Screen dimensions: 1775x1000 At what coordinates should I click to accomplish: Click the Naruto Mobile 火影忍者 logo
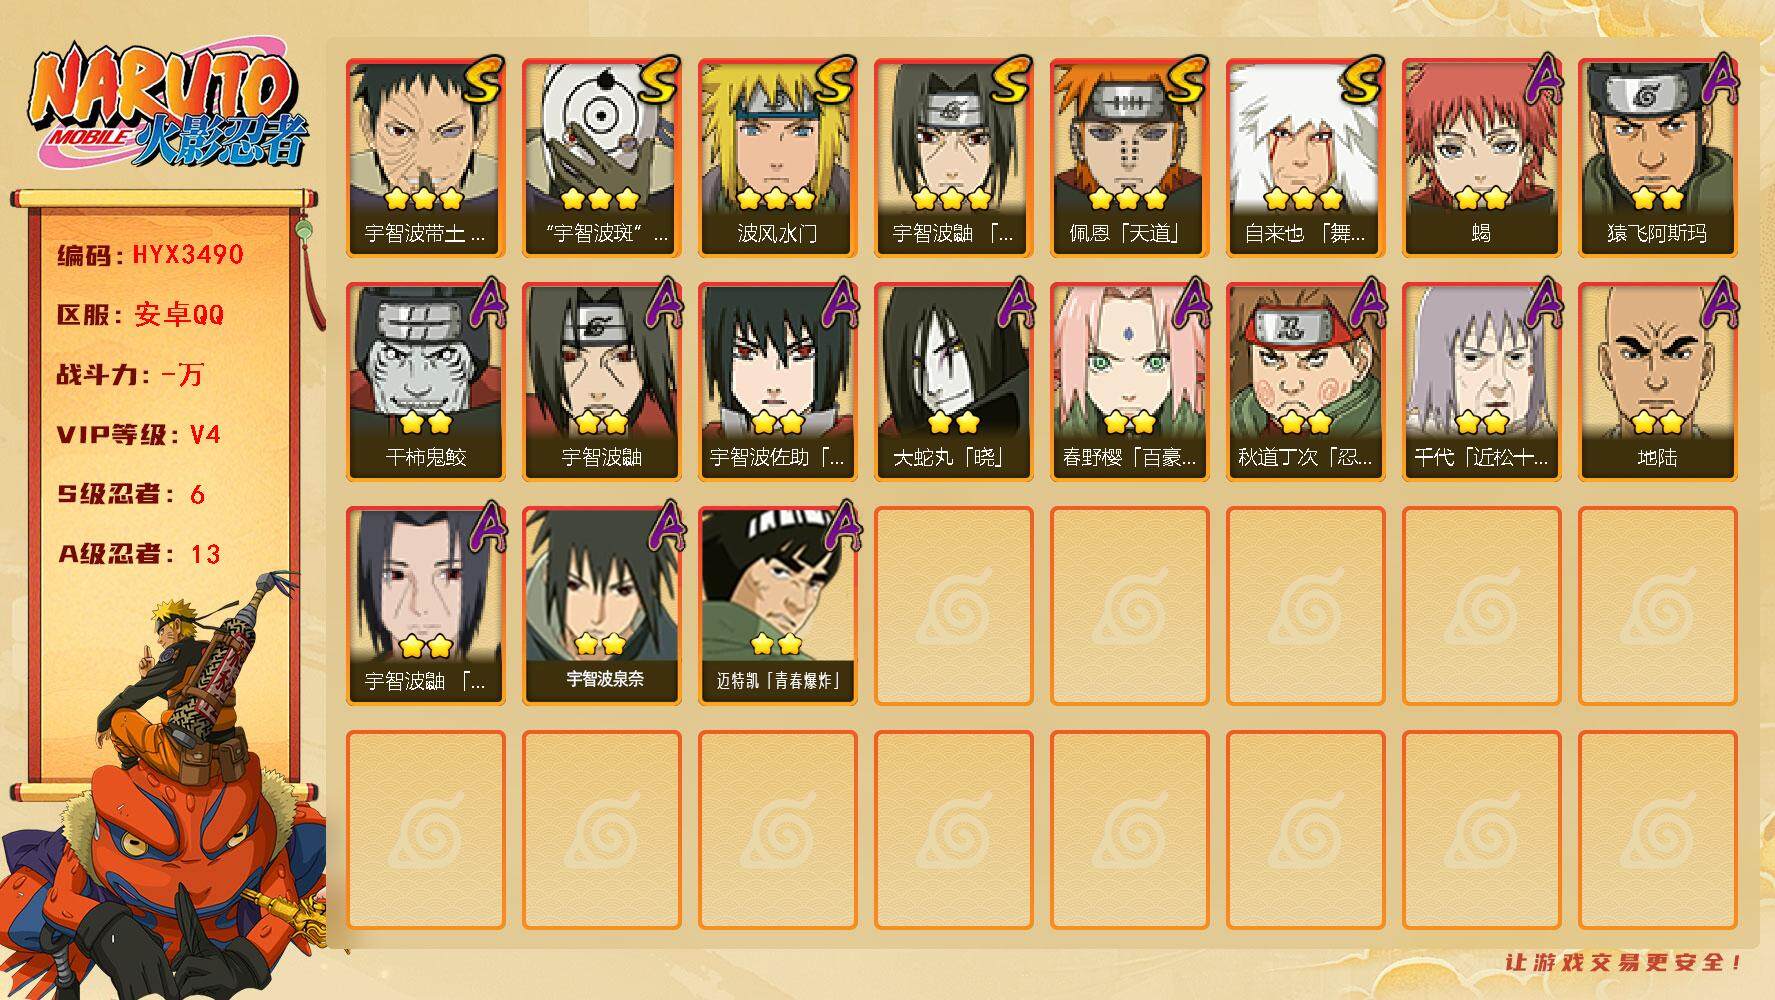(x=167, y=108)
